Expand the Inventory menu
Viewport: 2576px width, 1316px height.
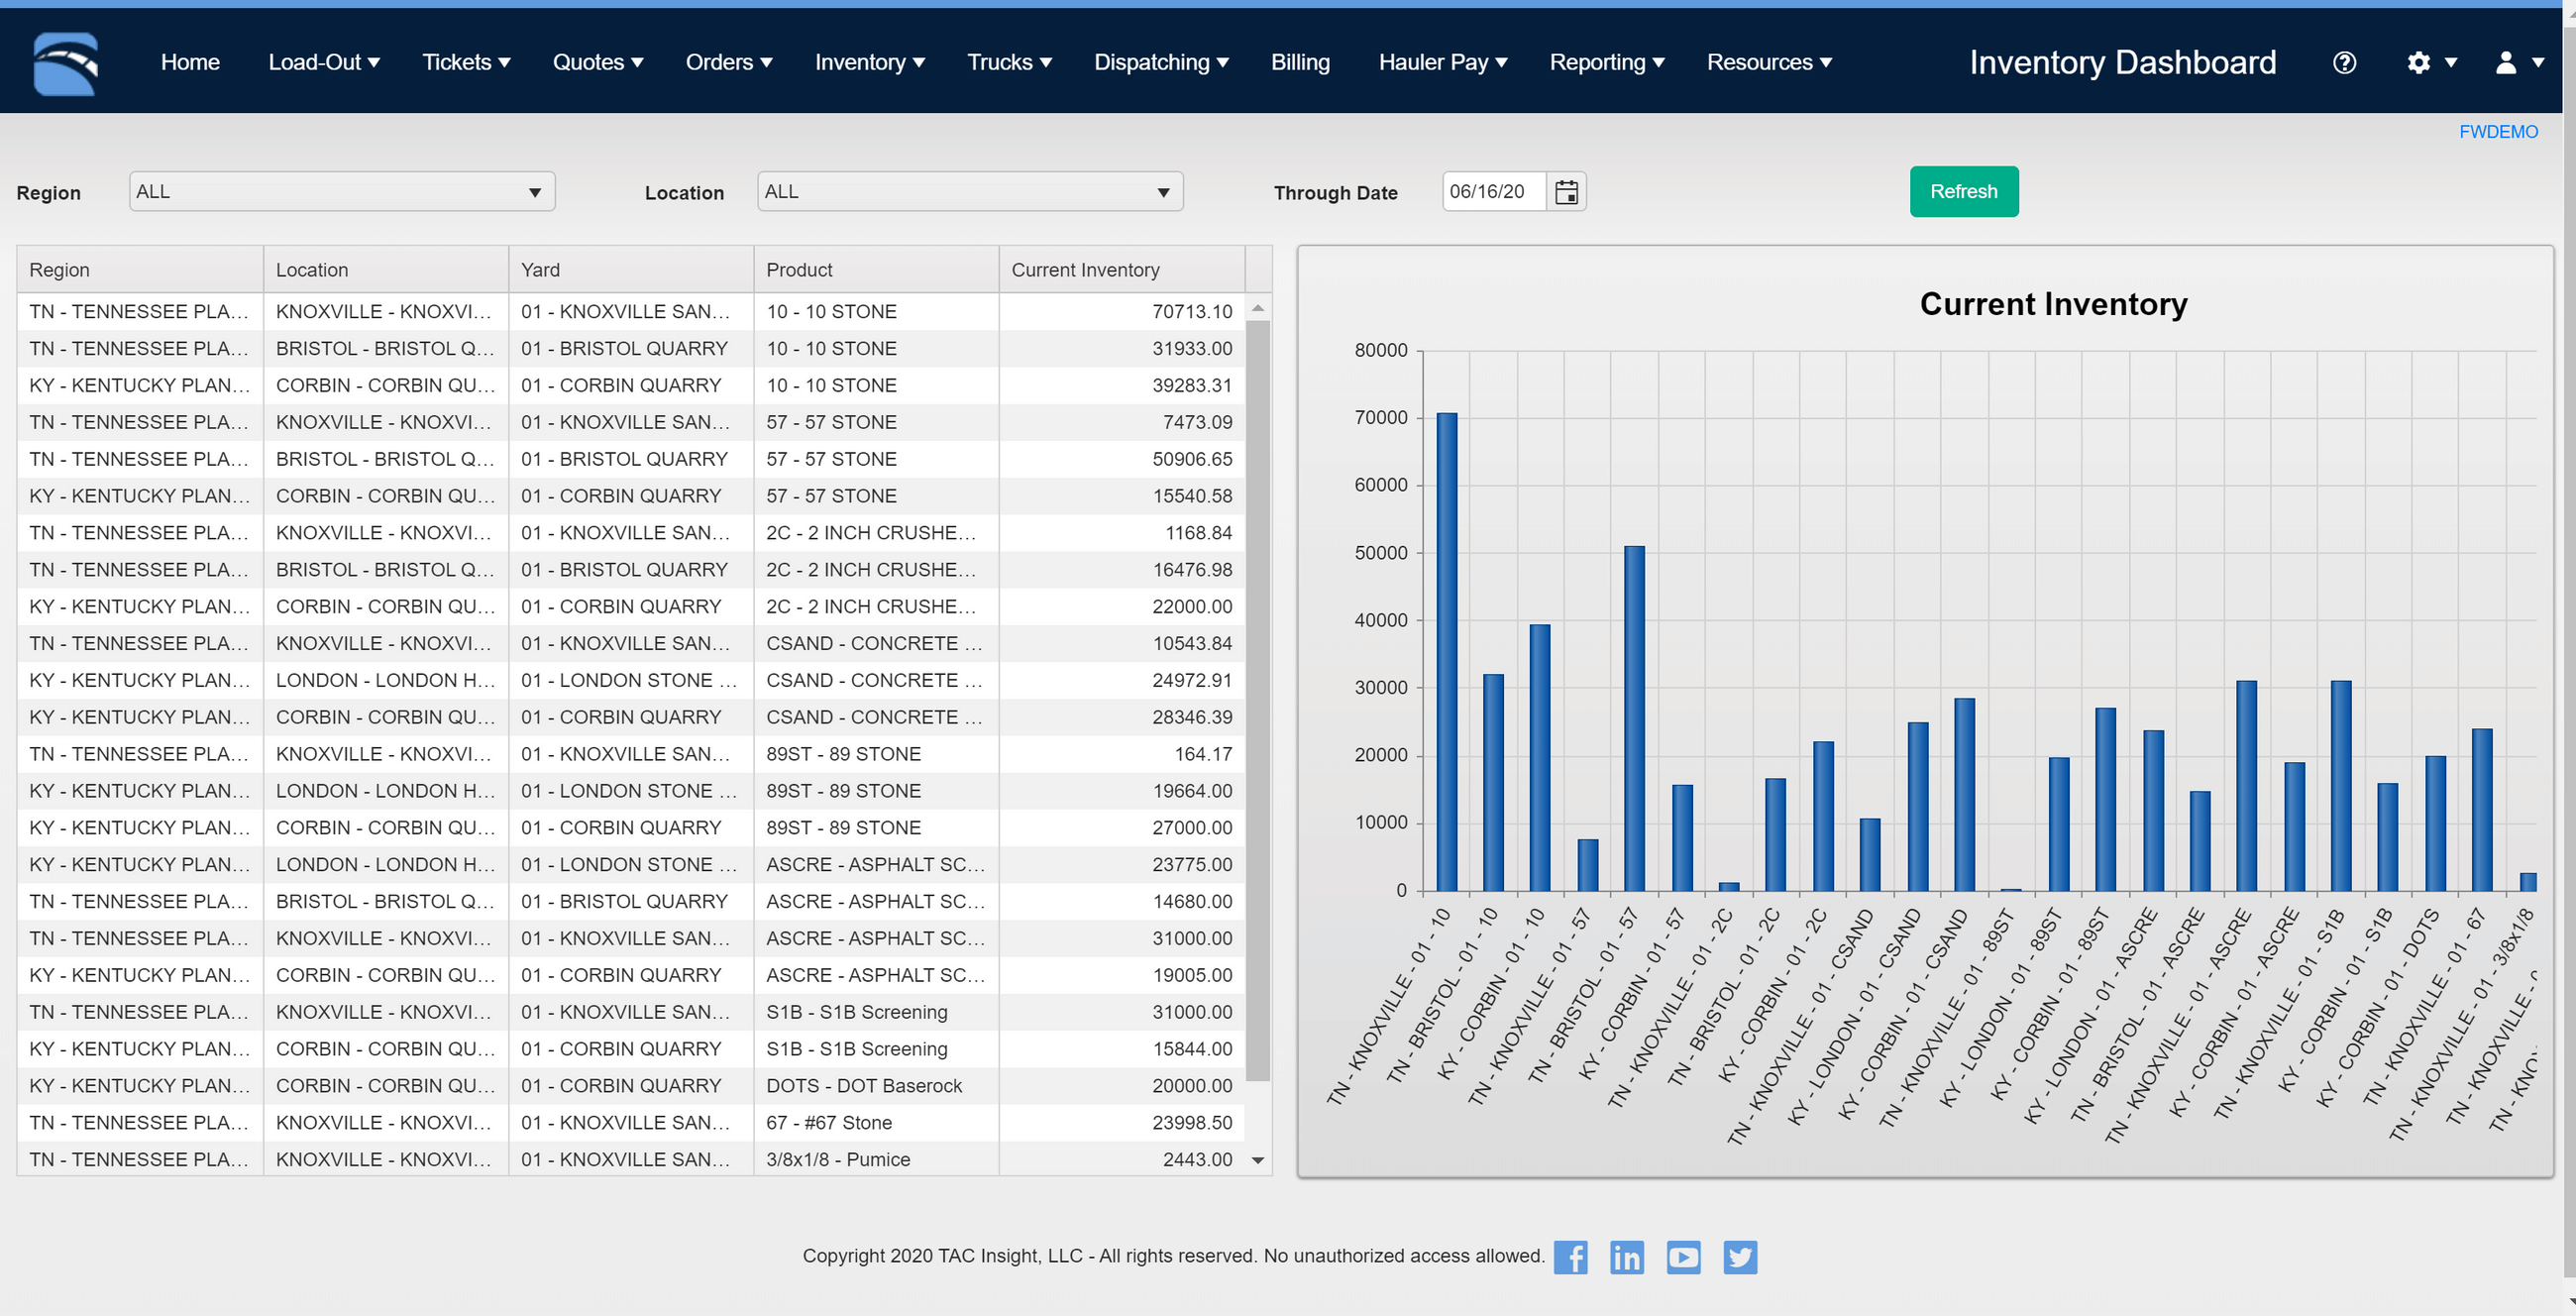[868, 62]
